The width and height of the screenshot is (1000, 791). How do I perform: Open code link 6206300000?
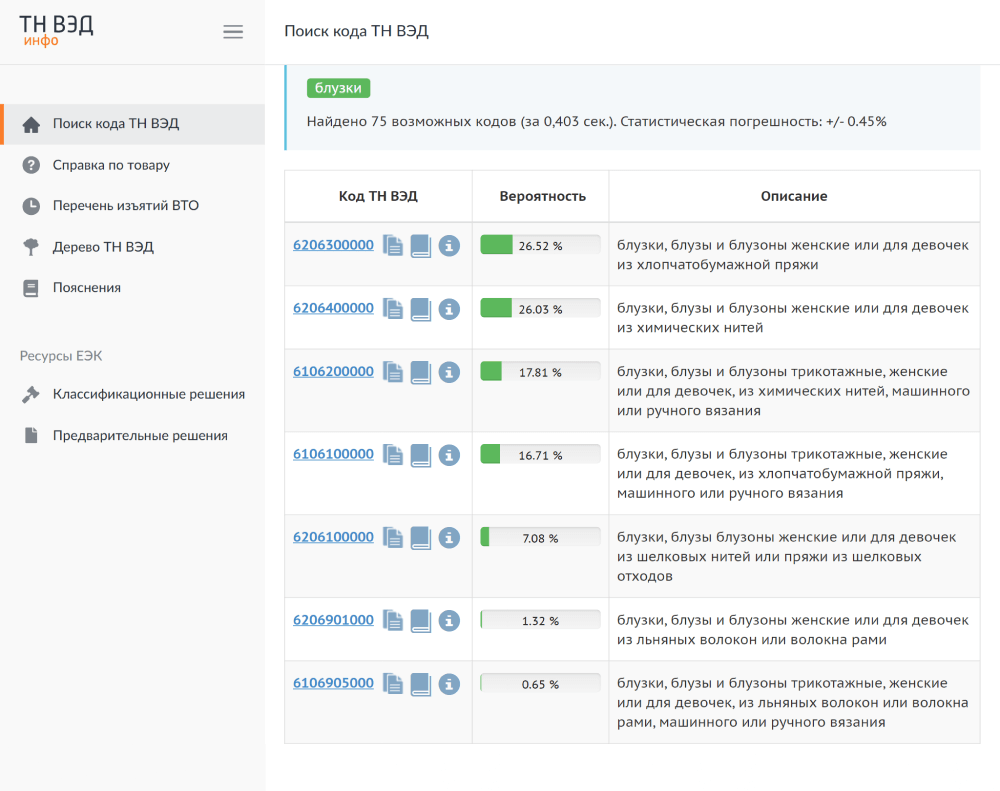coord(333,245)
